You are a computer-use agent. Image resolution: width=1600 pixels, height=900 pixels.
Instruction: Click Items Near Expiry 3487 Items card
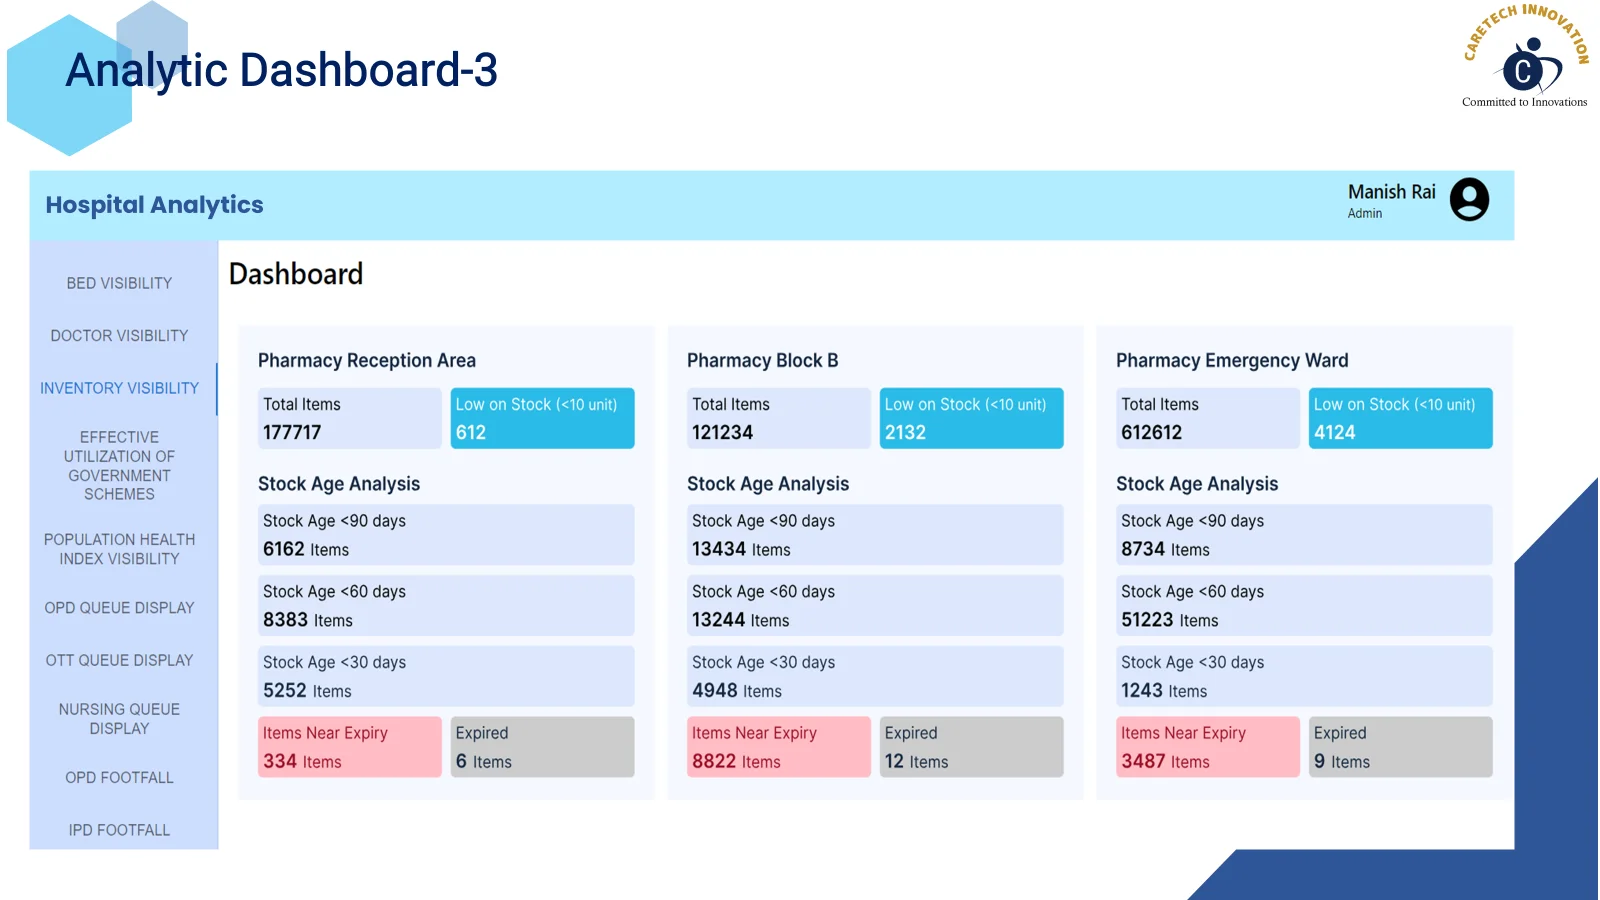click(x=1208, y=747)
